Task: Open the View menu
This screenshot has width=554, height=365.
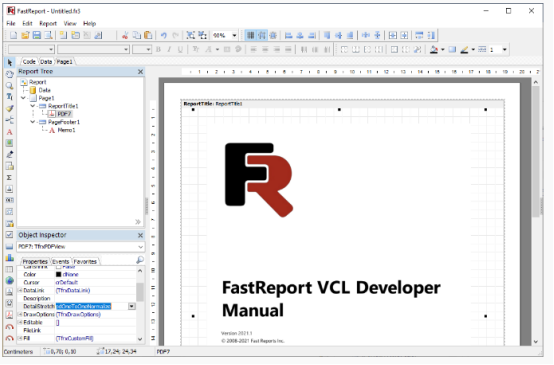Action: pos(70,23)
